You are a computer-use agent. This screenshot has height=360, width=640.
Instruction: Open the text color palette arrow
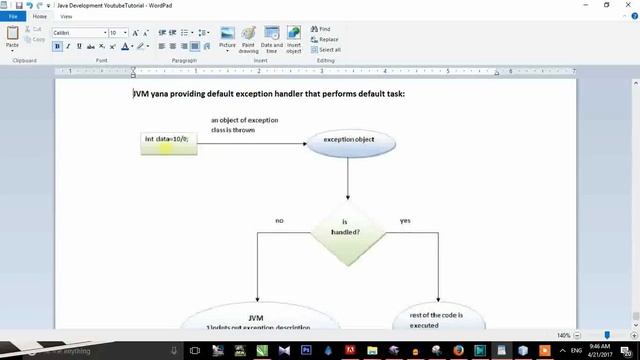tap(132, 47)
